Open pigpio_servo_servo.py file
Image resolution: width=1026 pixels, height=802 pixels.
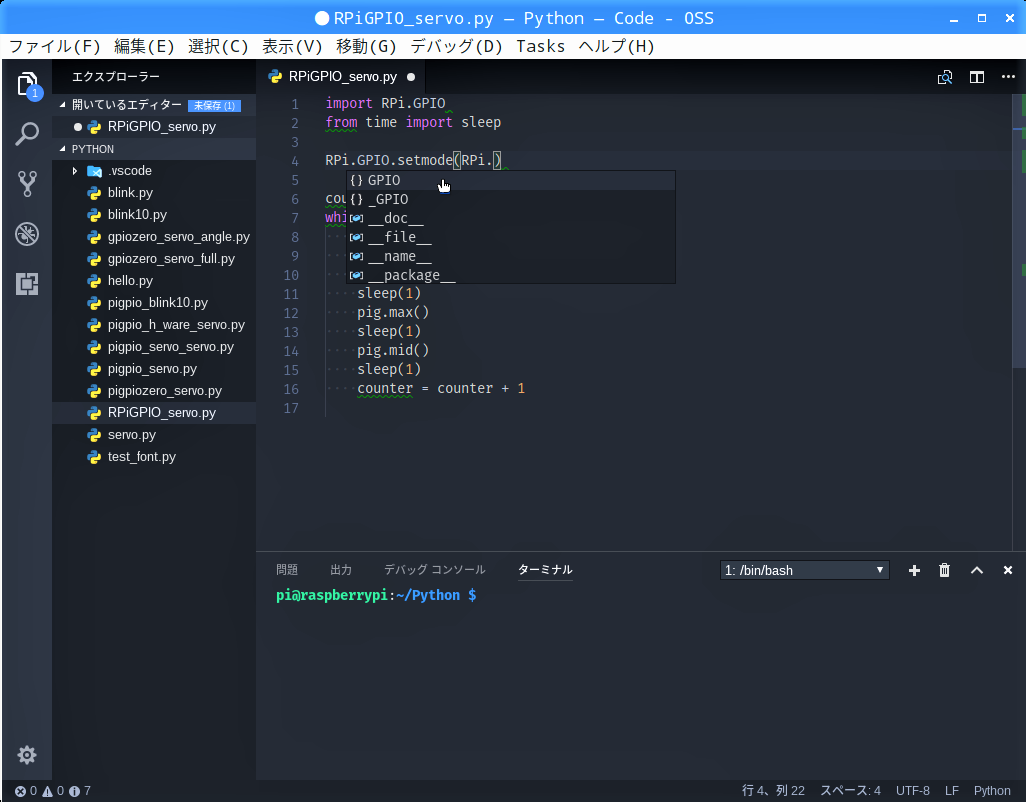coord(154,347)
